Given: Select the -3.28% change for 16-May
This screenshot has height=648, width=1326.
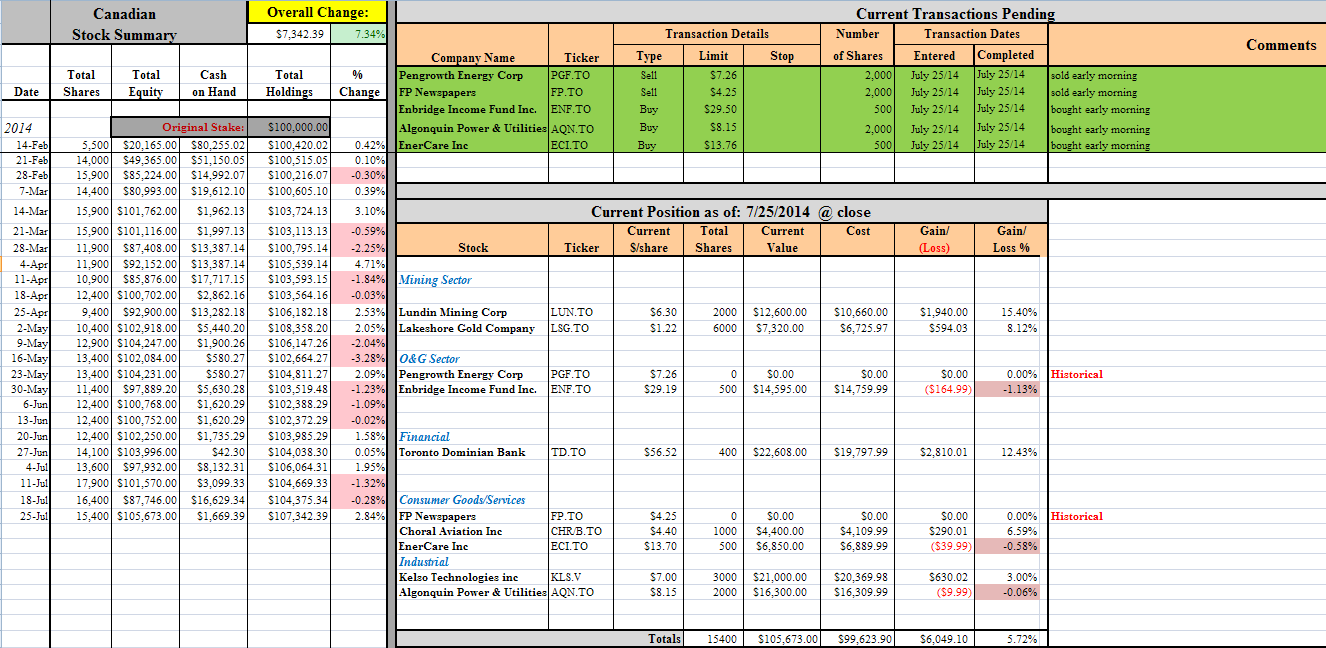Looking at the screenshot, I should point(369,358).
